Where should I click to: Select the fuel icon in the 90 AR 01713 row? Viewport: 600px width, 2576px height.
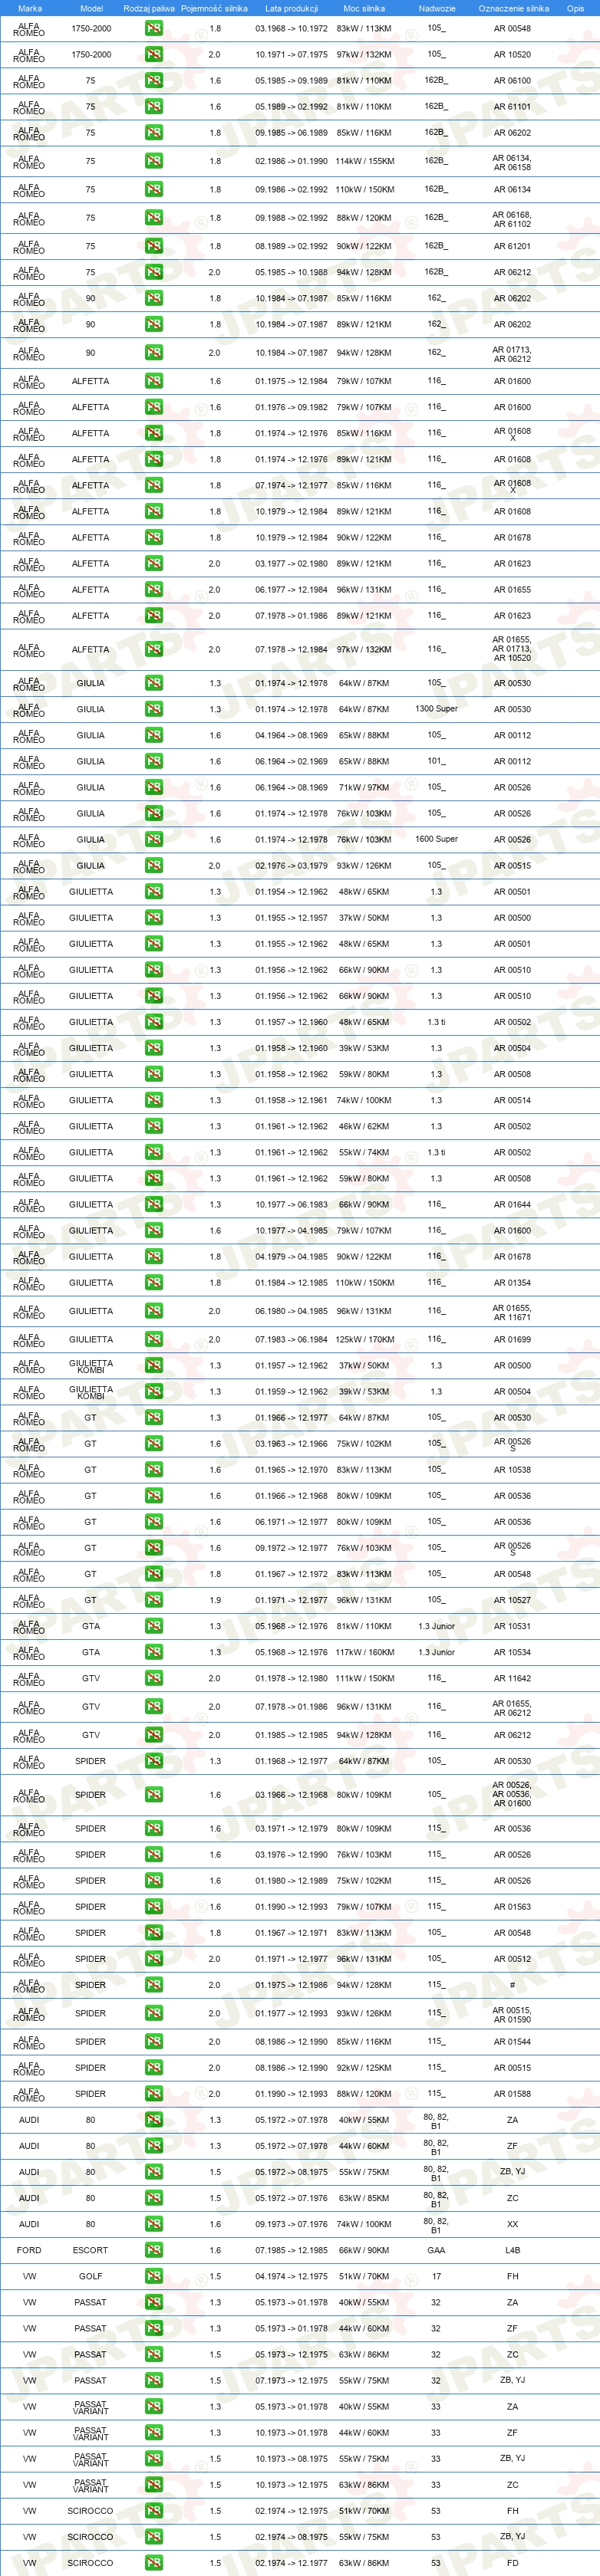coord(153,352)
